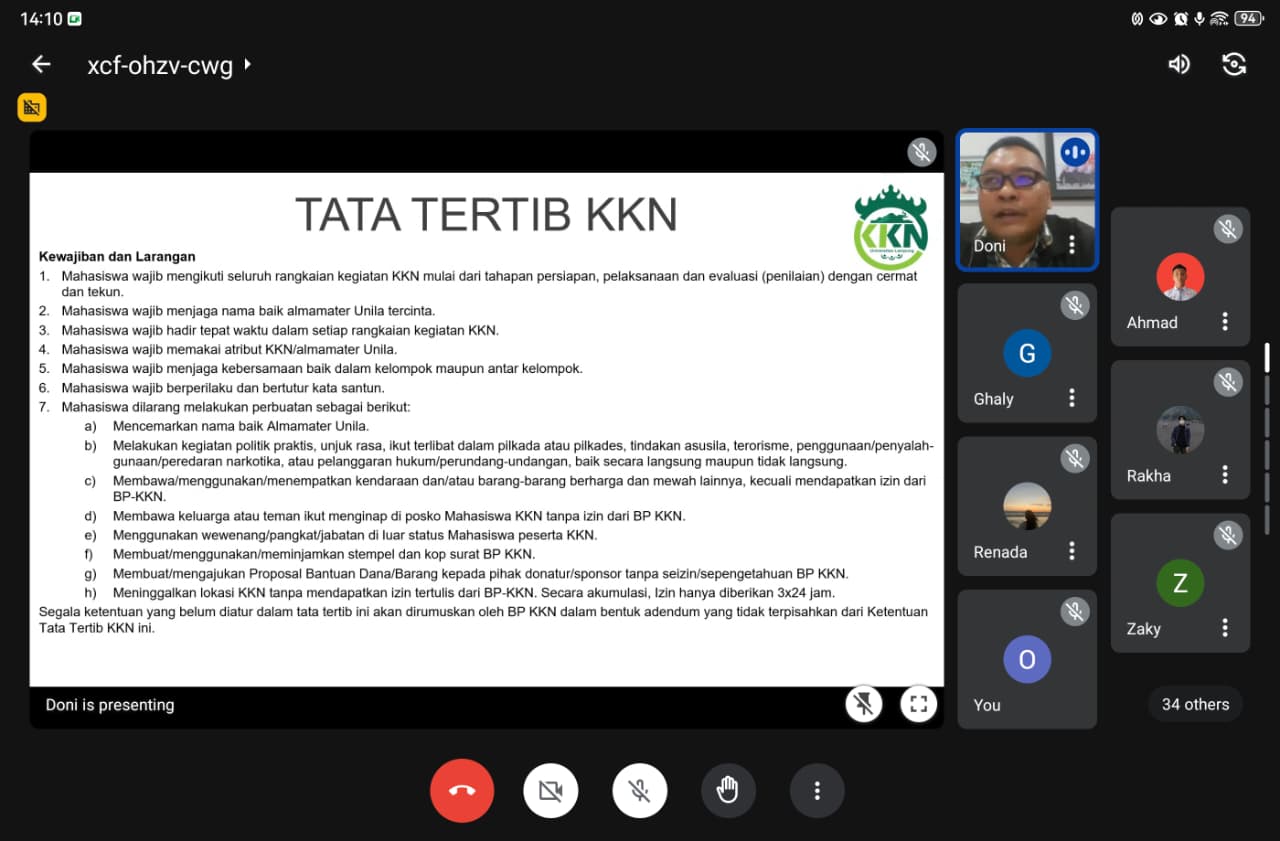This screenshot has height=841, width=1280.
Task: Click muted mic icon on Rakha's tile
Action: [x=1228, y=382]
